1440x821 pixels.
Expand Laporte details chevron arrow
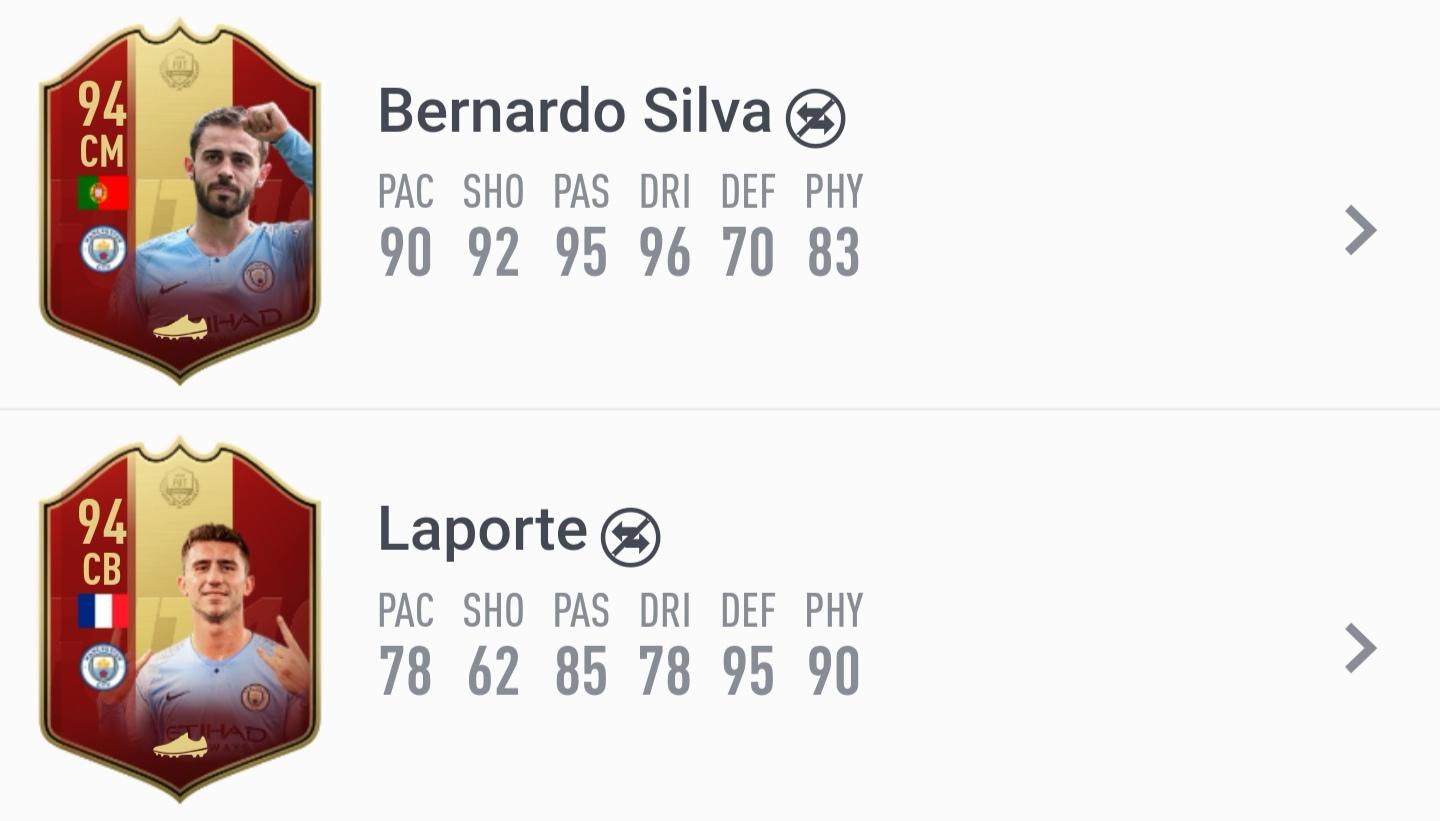tap(1360, 648)
